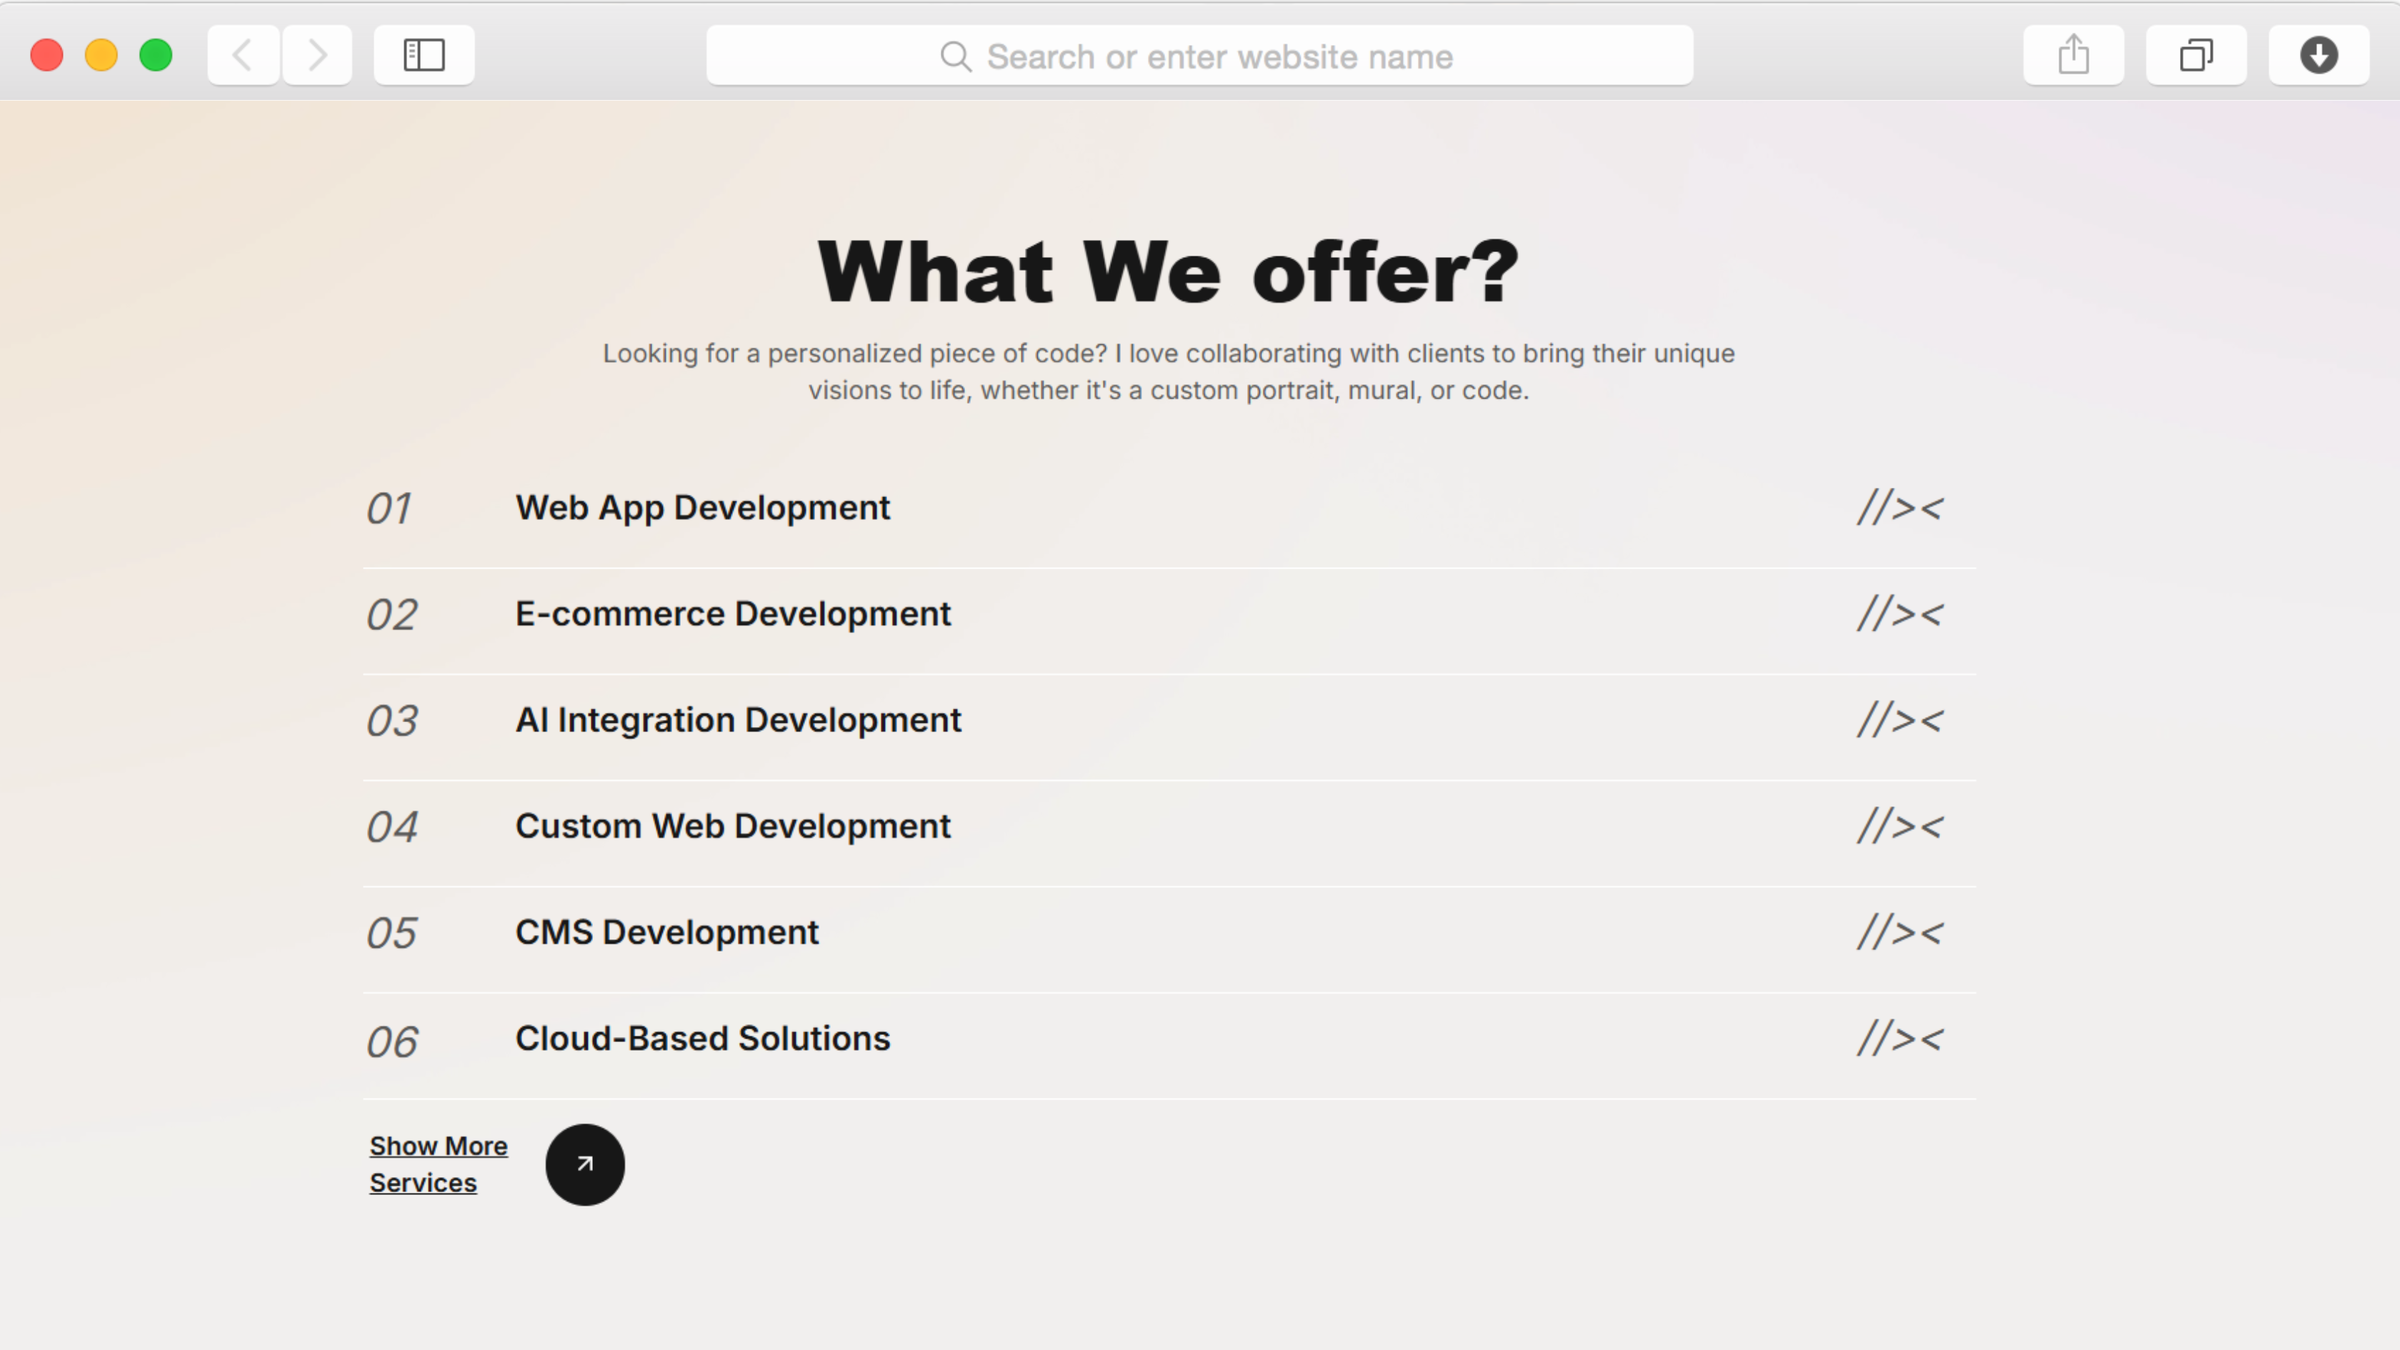Click the share icon in toolbar
This screenshot has width=2400, height=1350.
(x=2073, y=55)
